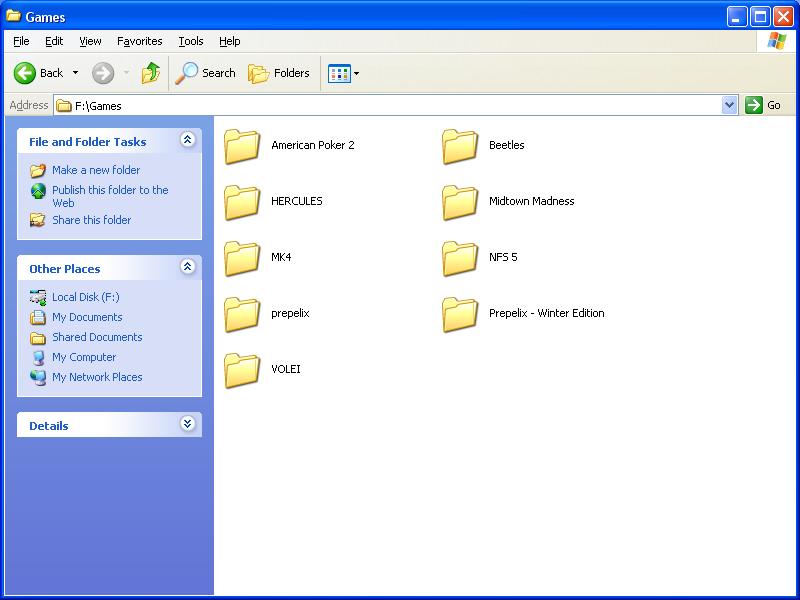Click the Make a new folder link

(96, 170)
